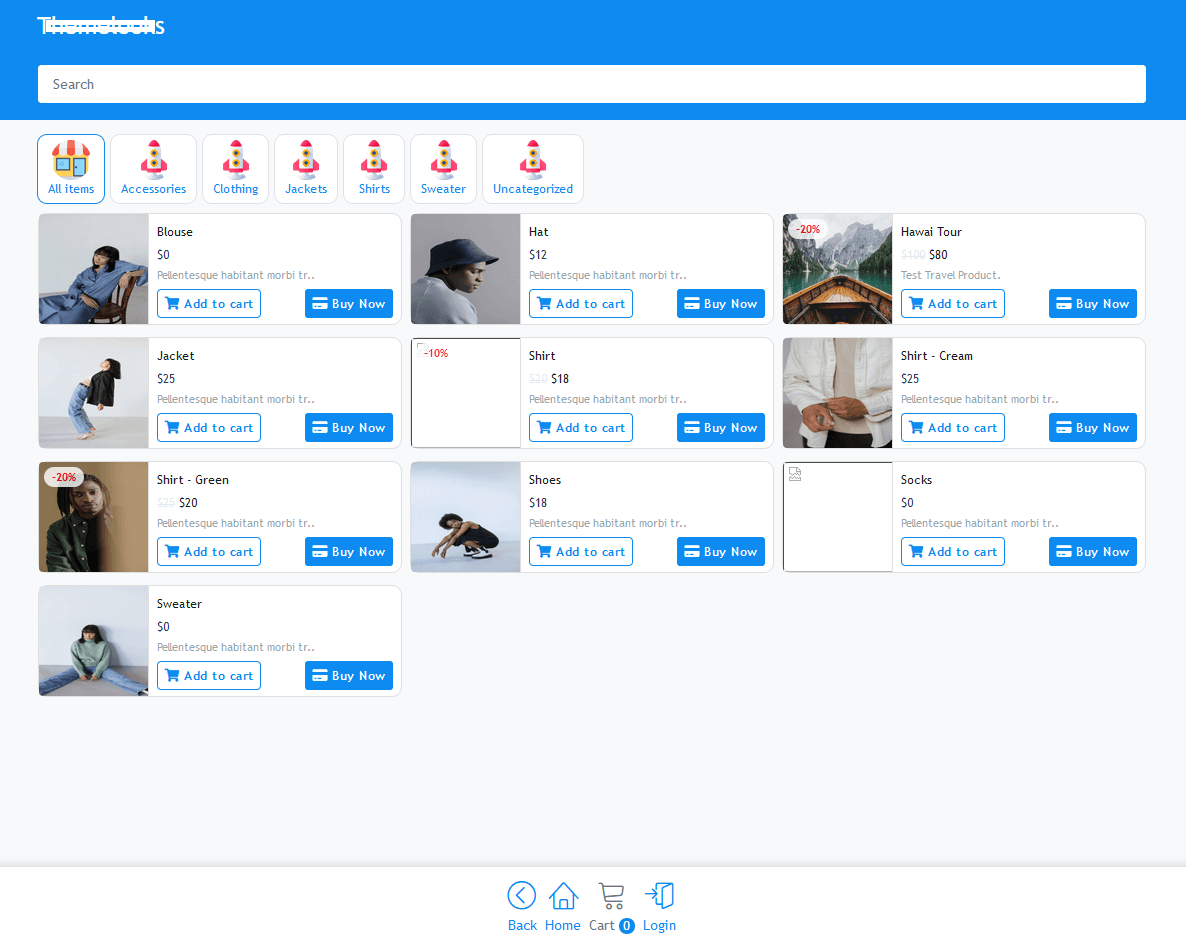Viewport: 1186px width, 939px height.
Task: Filter by the Jackets category
Action: [306, 169]
